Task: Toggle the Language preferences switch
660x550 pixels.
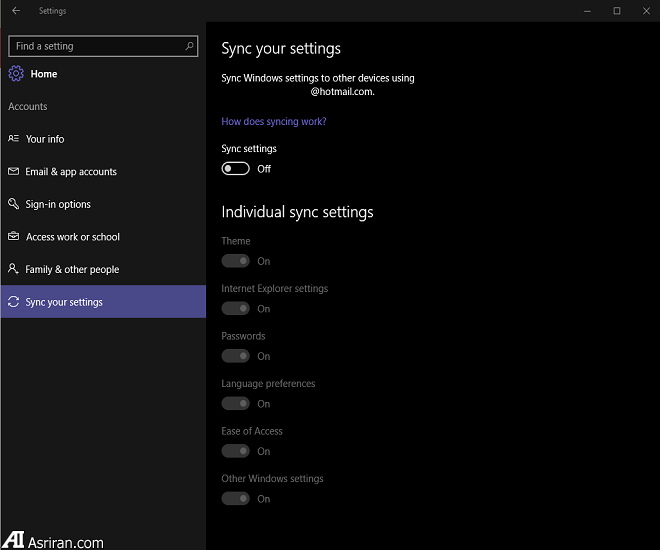Action: coord(235,404)
